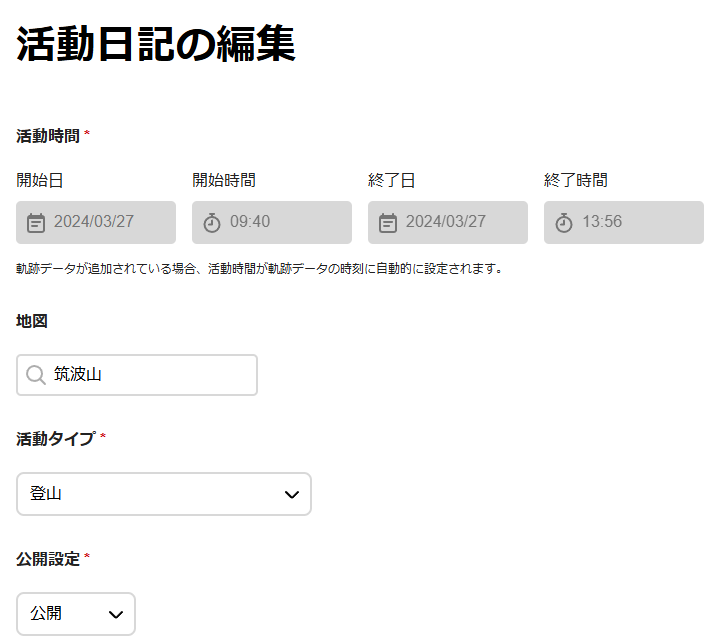Click the 活動時間 section label
Screen dimensions: 723x644
47,135
